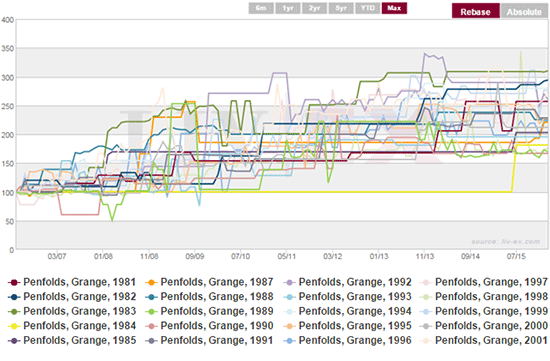Image resolution: width=550 pixels, height=361 pixels.
Task: Click the Penfolds, Grange, 1991 legend entry
Action: coord(209,340)
